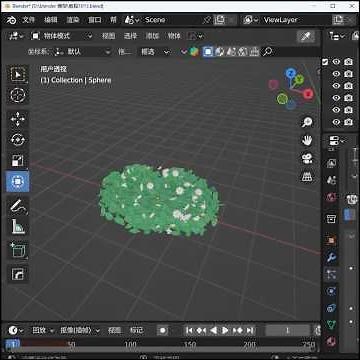
Task: Click the hand pan navigation icon
Action: 307,140
